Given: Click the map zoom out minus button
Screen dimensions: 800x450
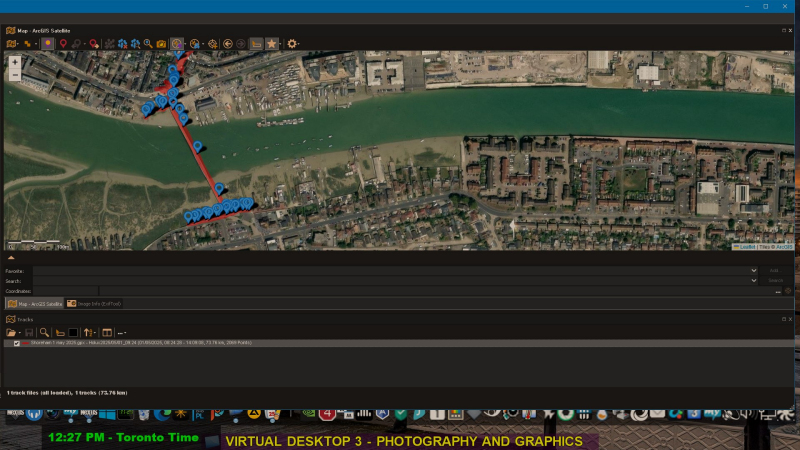Looking at the screenshot, I should [x=15, y=75].
